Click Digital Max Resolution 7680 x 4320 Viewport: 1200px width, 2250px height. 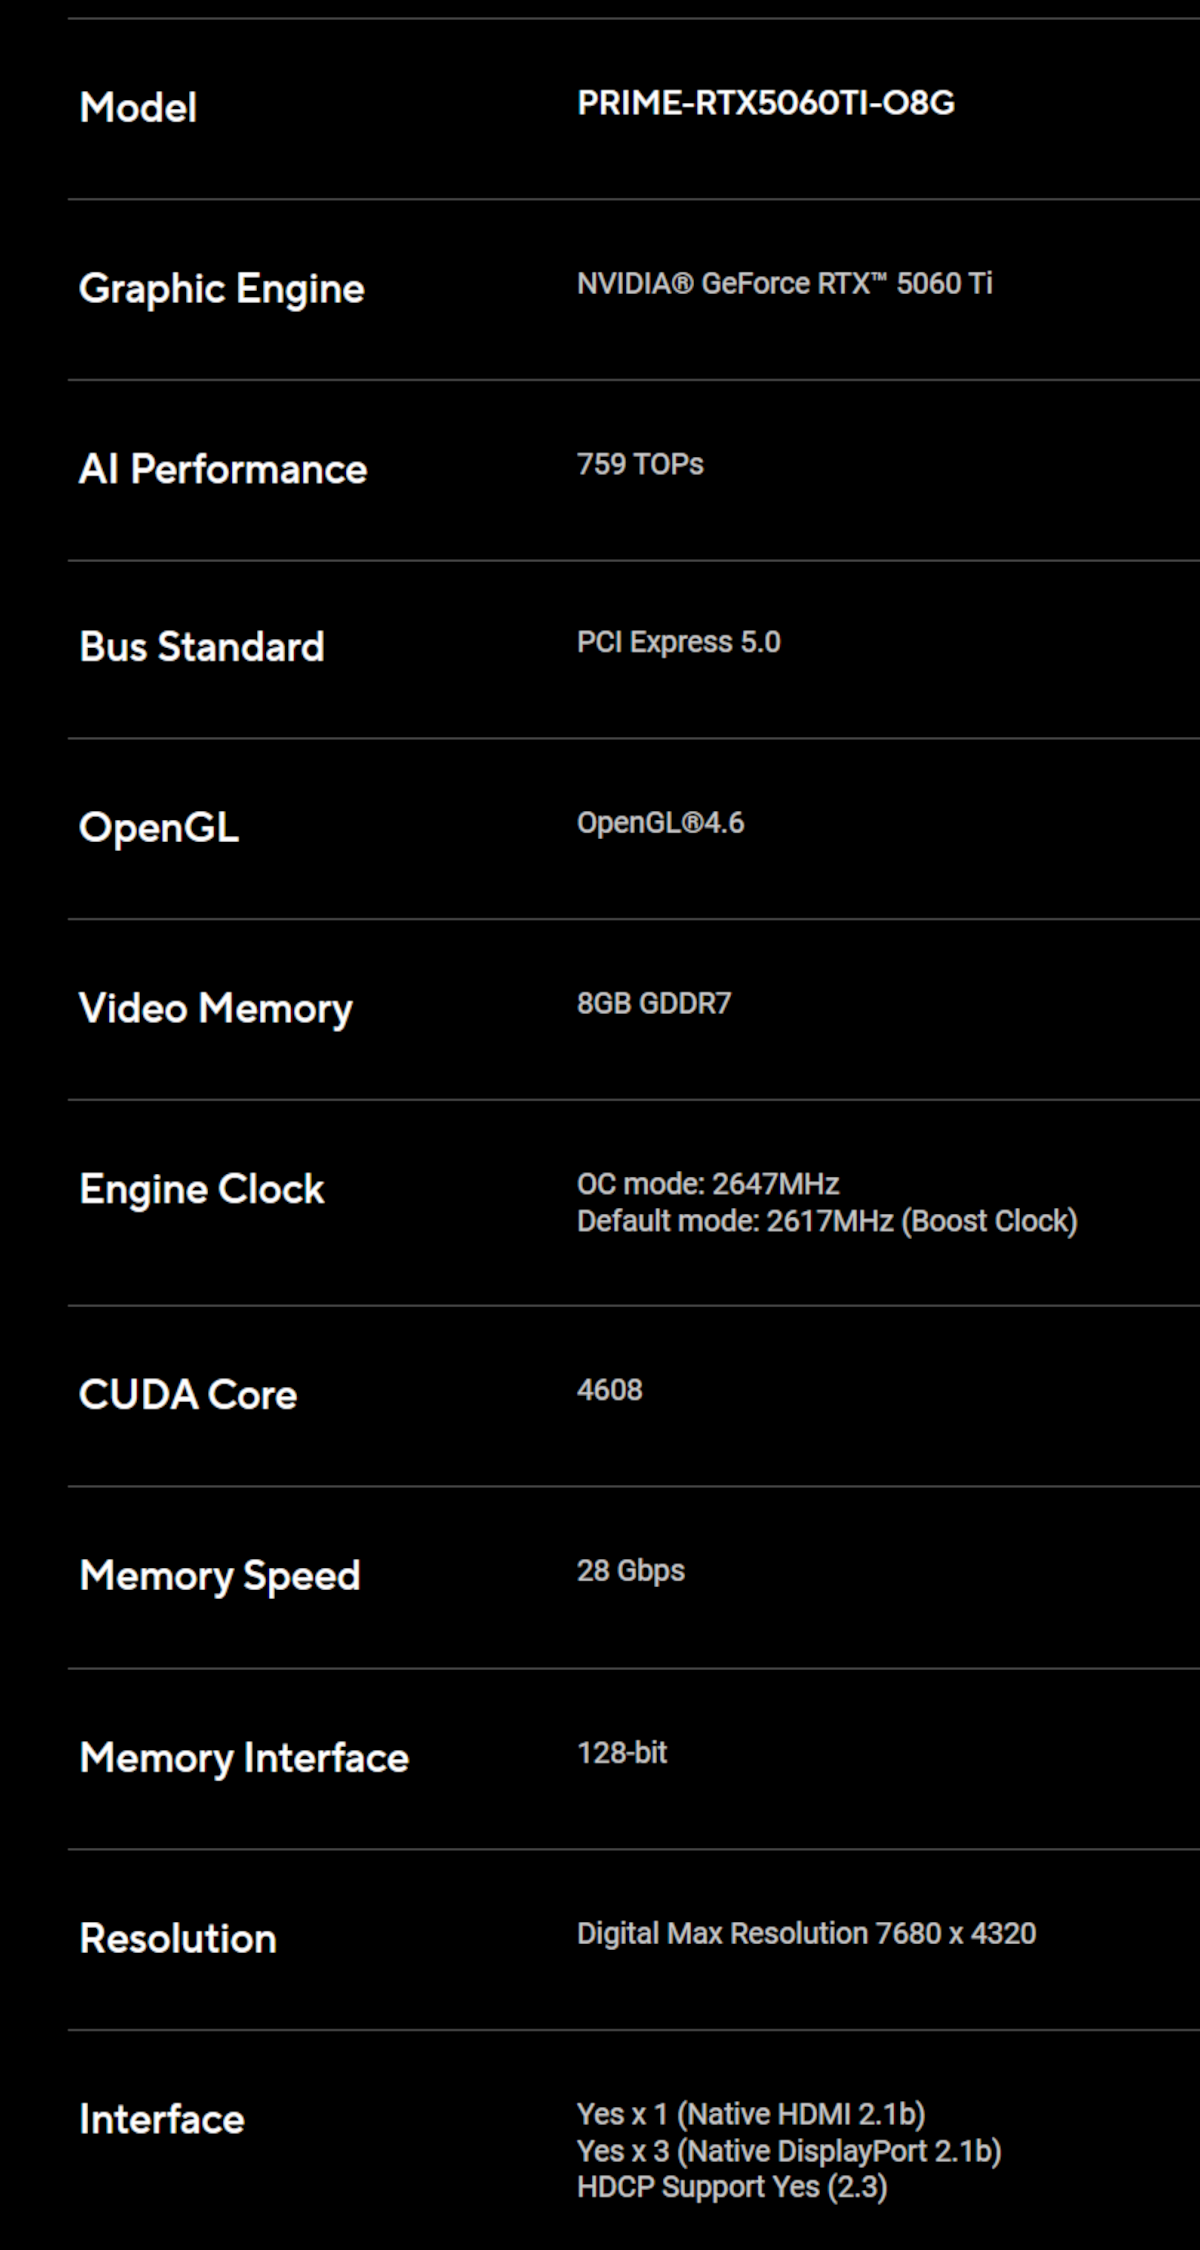806,1934
